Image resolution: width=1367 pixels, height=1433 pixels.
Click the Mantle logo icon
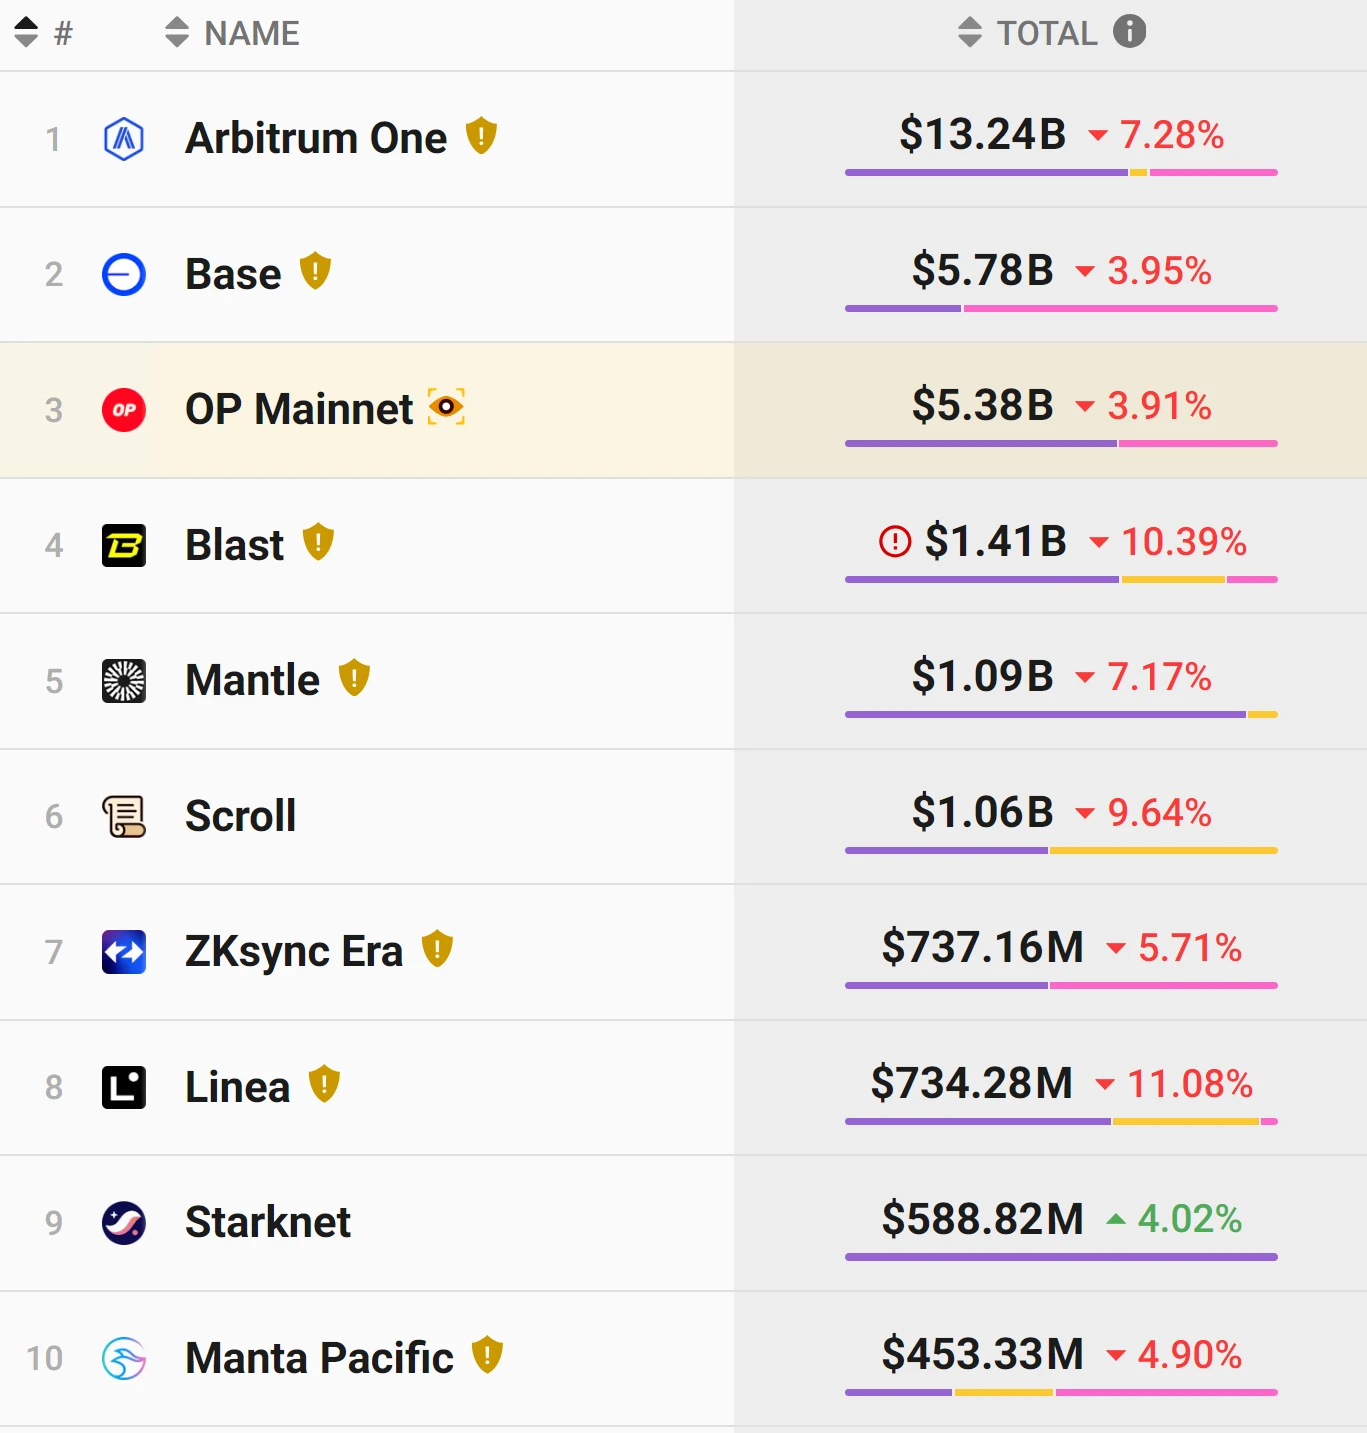(124, 681)
